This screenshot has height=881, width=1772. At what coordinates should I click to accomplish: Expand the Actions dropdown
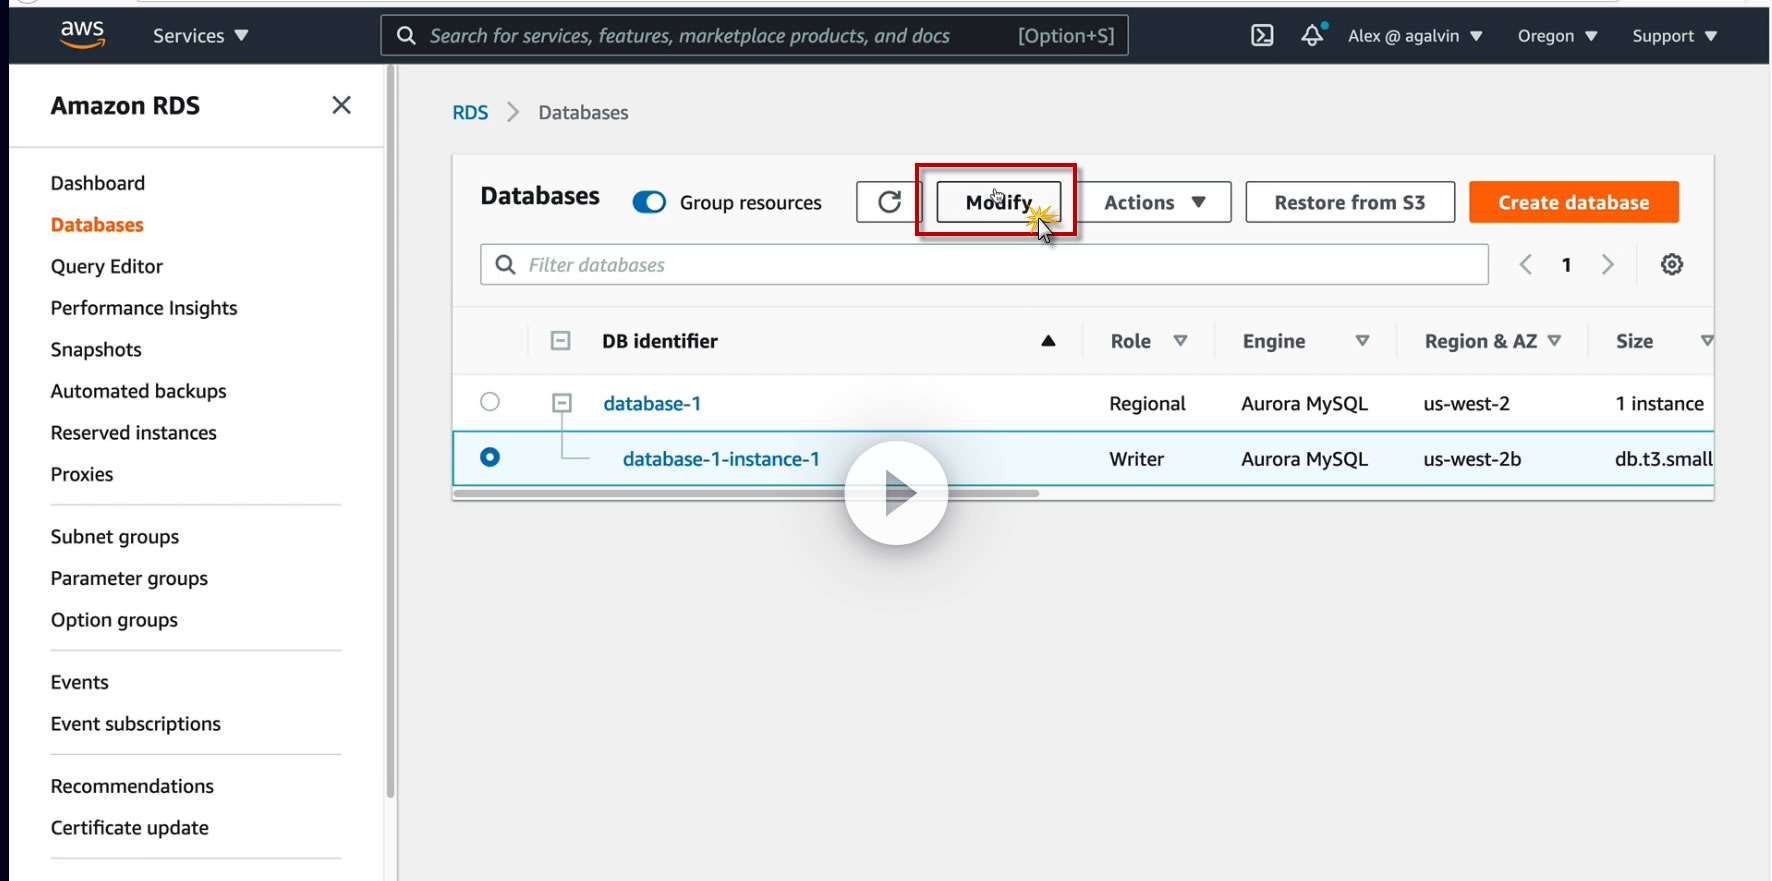1155,202
